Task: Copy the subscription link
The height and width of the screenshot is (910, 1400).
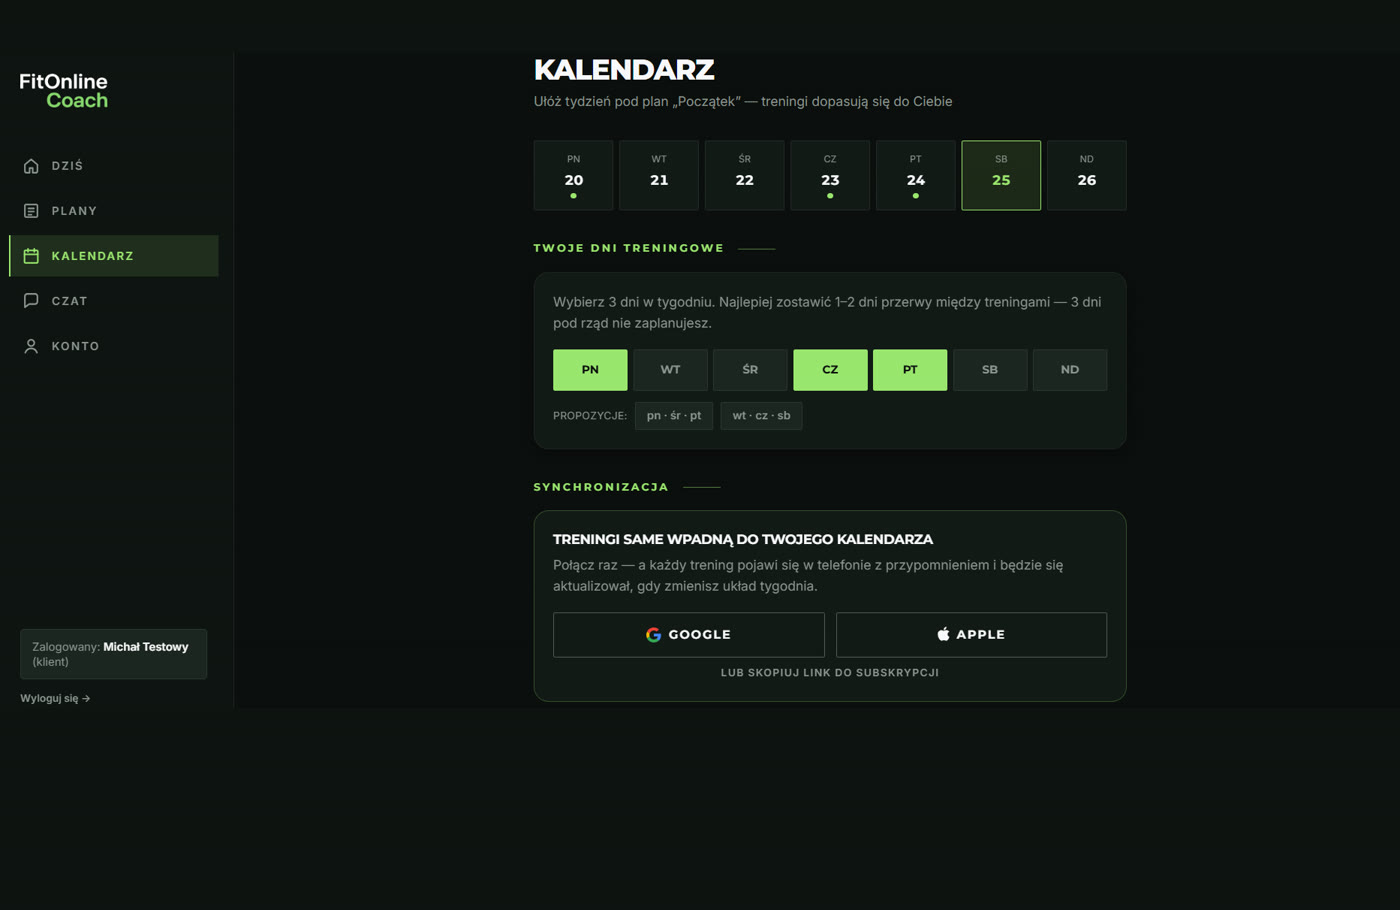Action: (830, 673)
